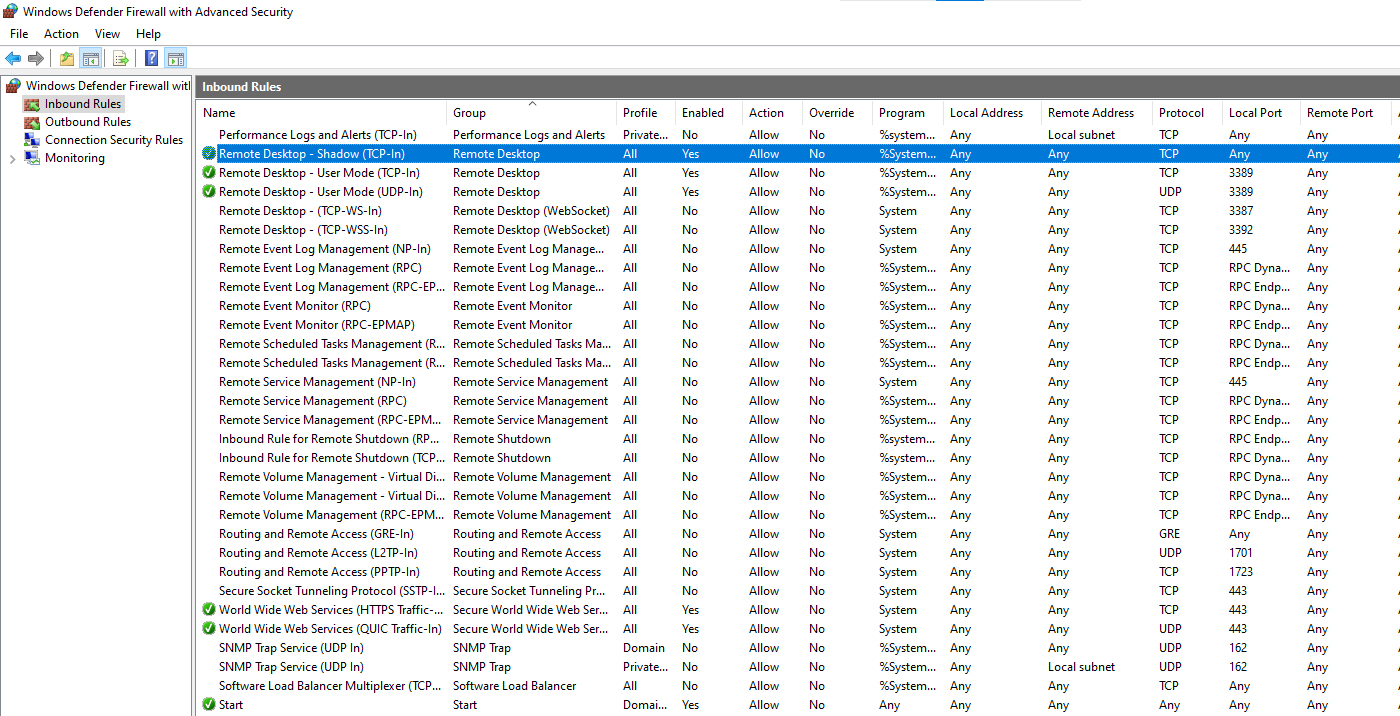This screenshot has width=1400, height=716.
Task: Toggle the Show/Hide Console Tree button
Action: [x=91, y=58]
